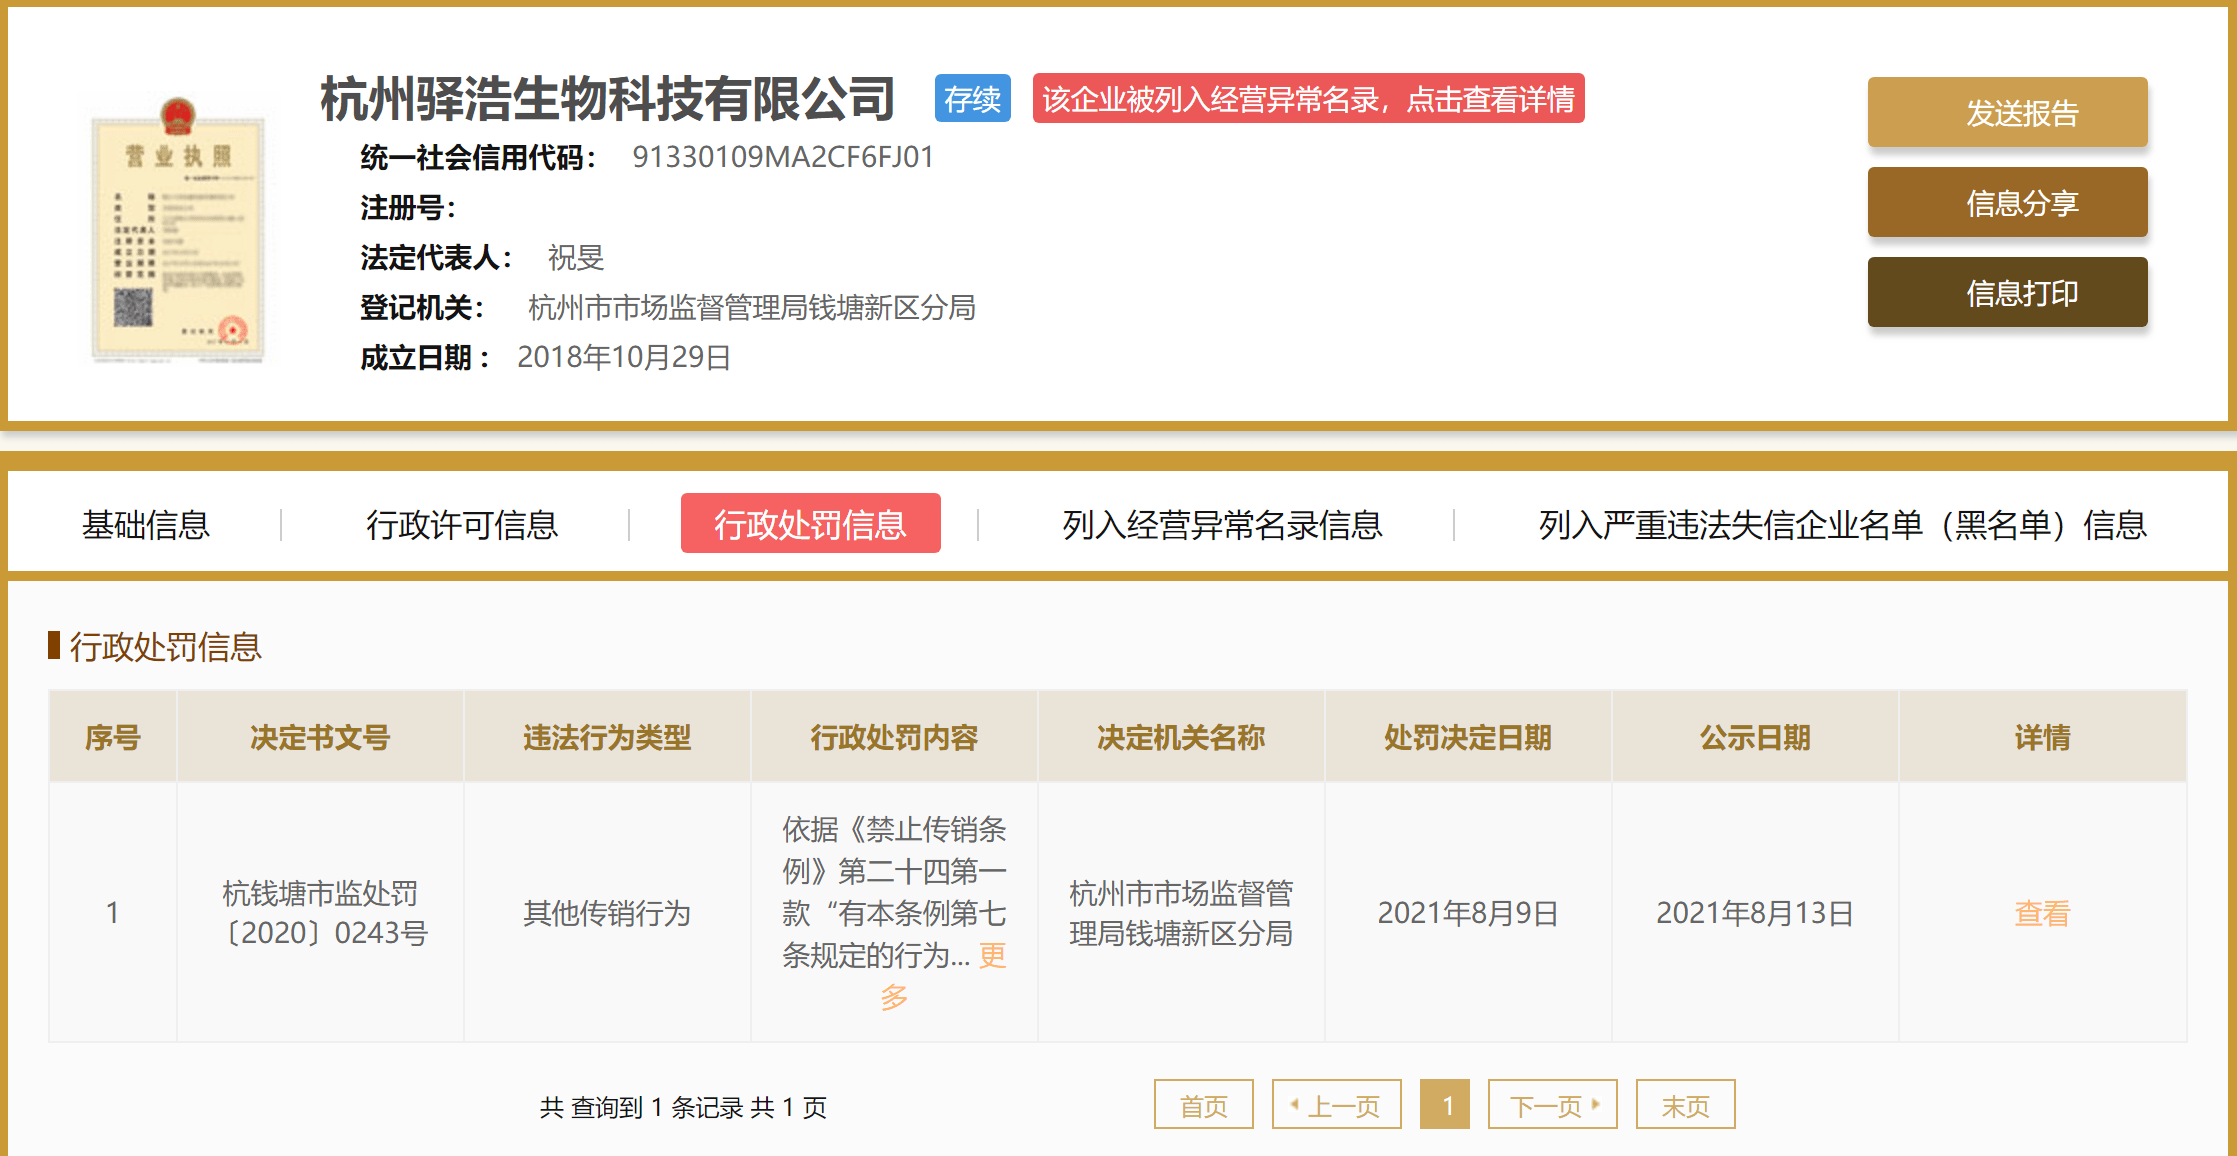Expand penalty content with 更多 link

tap(992, 956)
